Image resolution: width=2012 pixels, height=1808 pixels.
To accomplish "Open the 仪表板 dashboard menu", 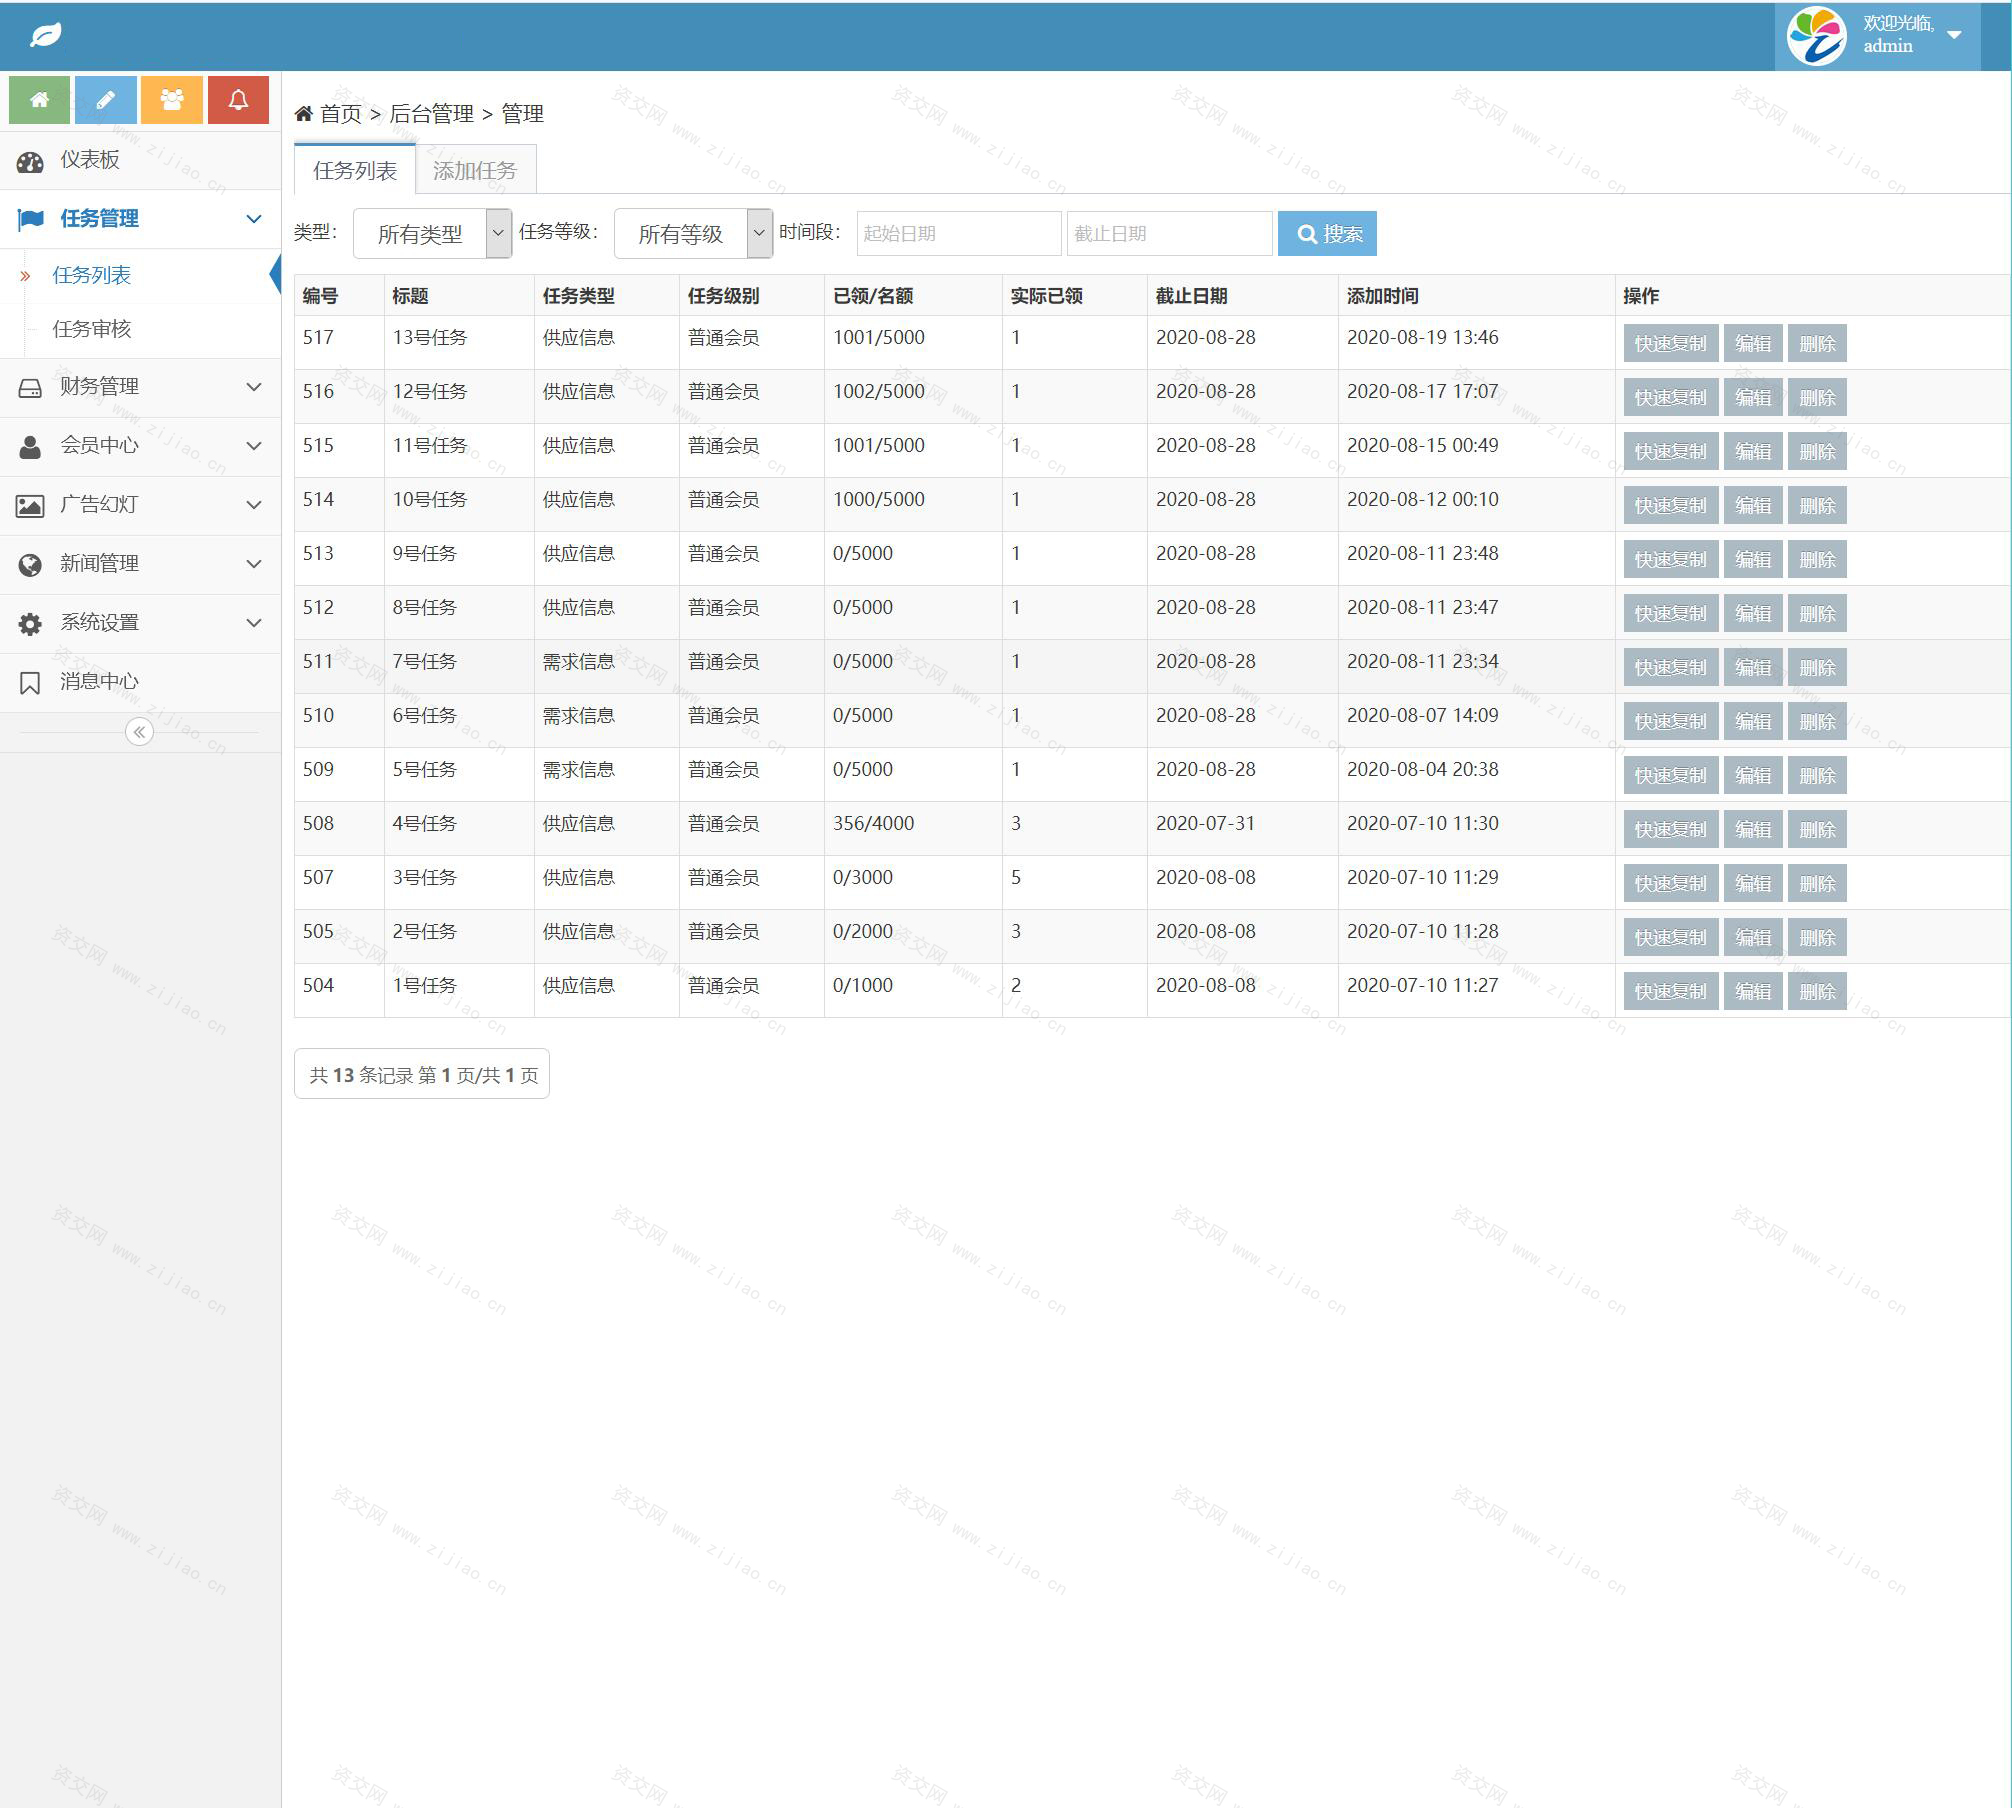I will point(140,160).
